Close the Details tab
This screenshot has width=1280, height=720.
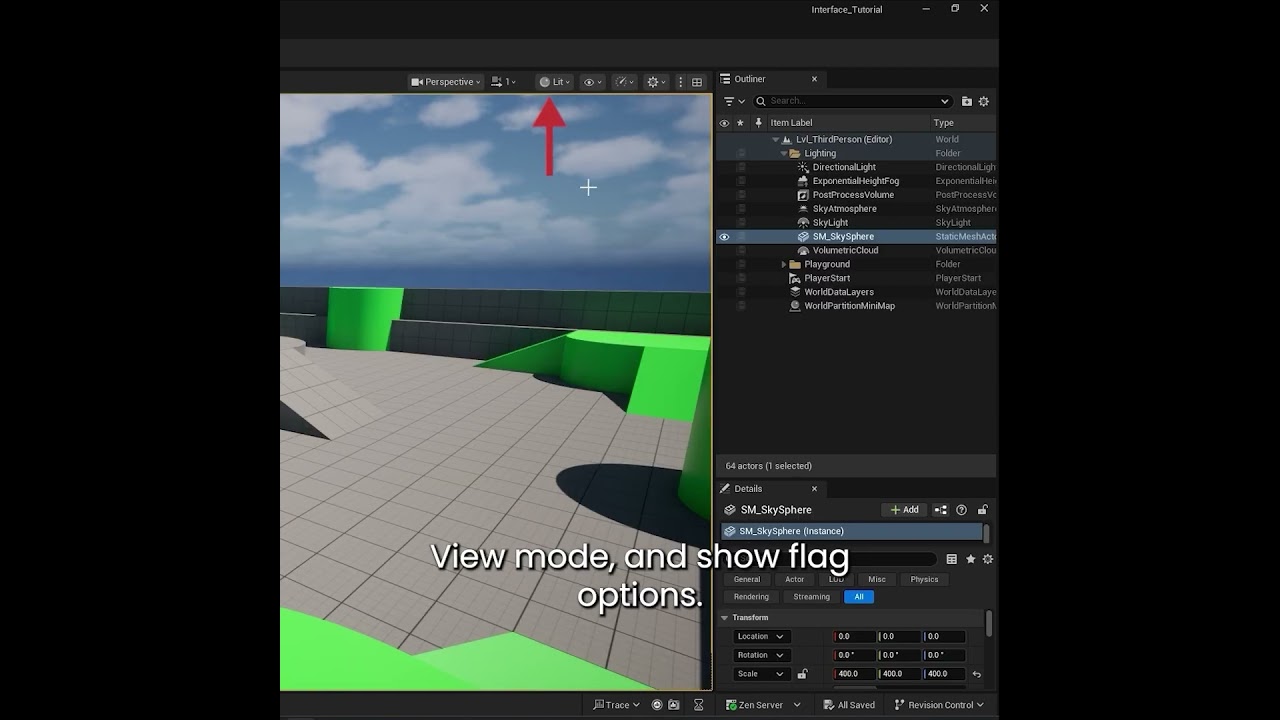(814, 489)
